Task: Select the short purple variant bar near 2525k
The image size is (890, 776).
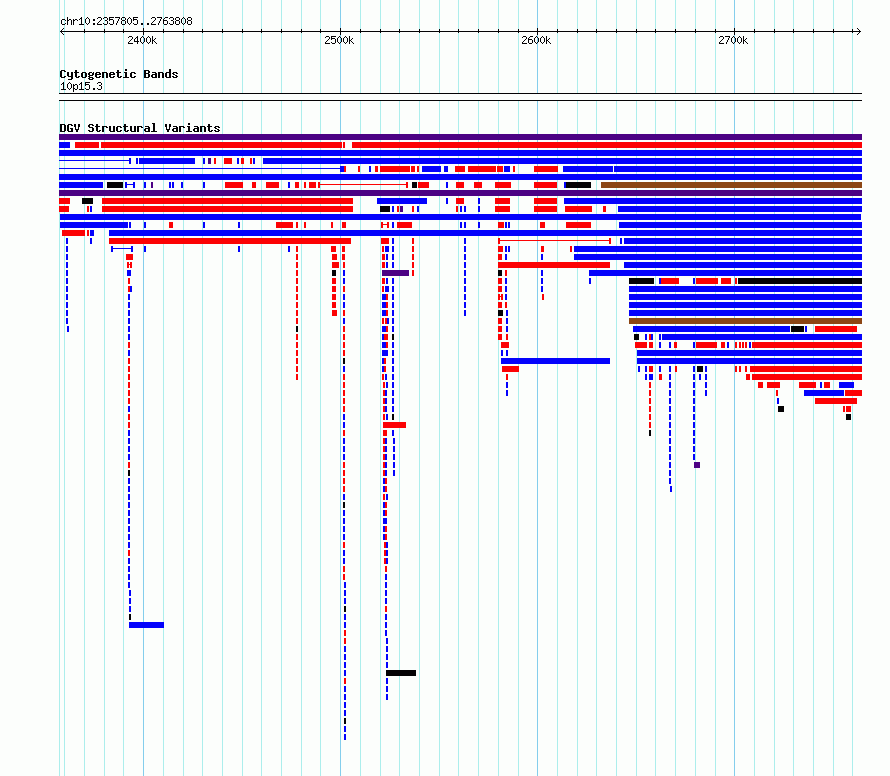Action: coord(396,273)
